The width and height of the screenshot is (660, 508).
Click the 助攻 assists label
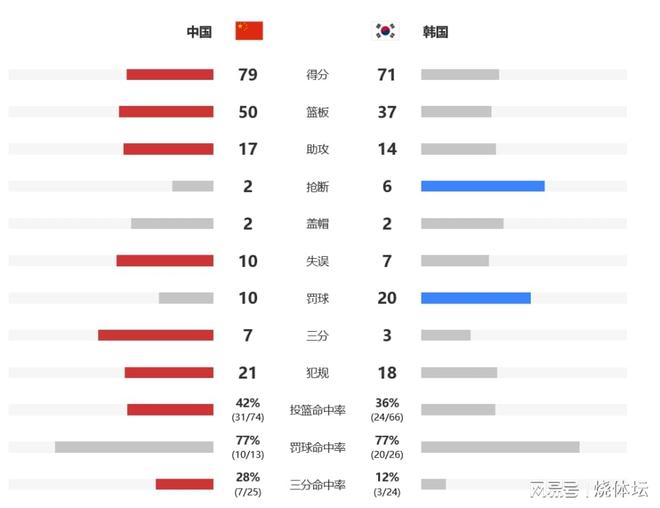[317, 149]
